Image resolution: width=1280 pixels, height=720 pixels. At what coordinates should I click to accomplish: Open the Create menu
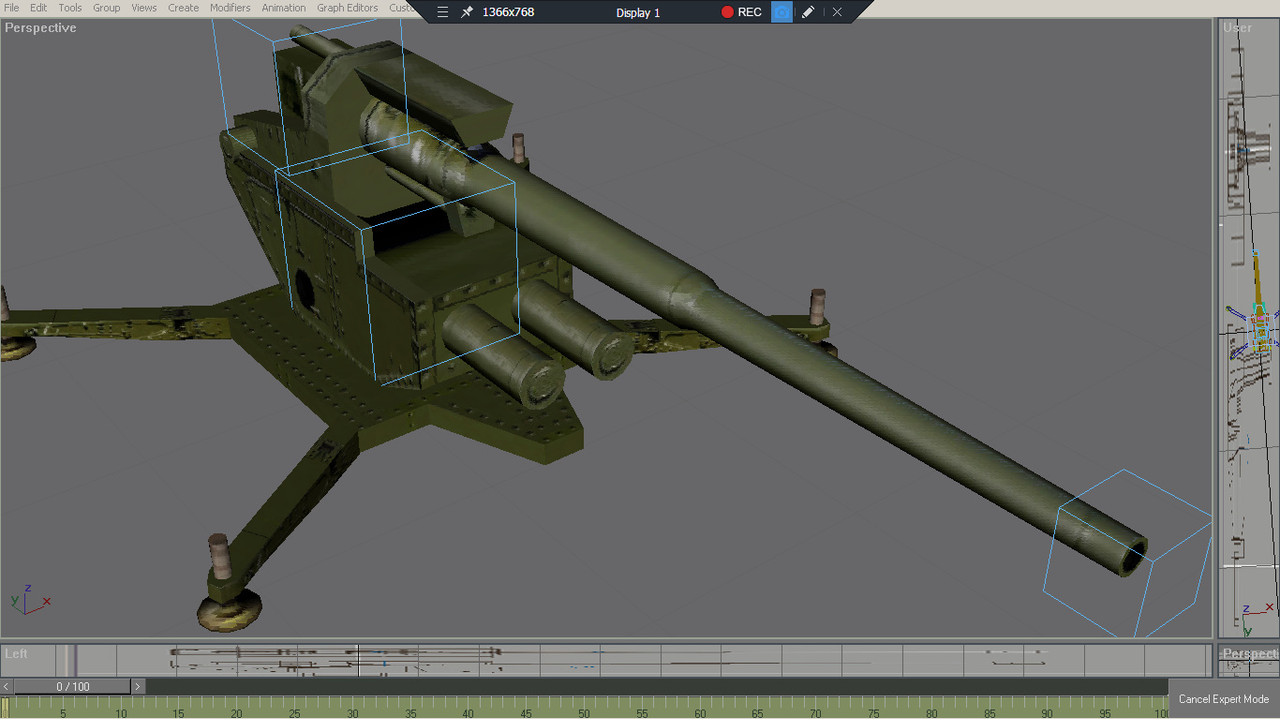183,7
